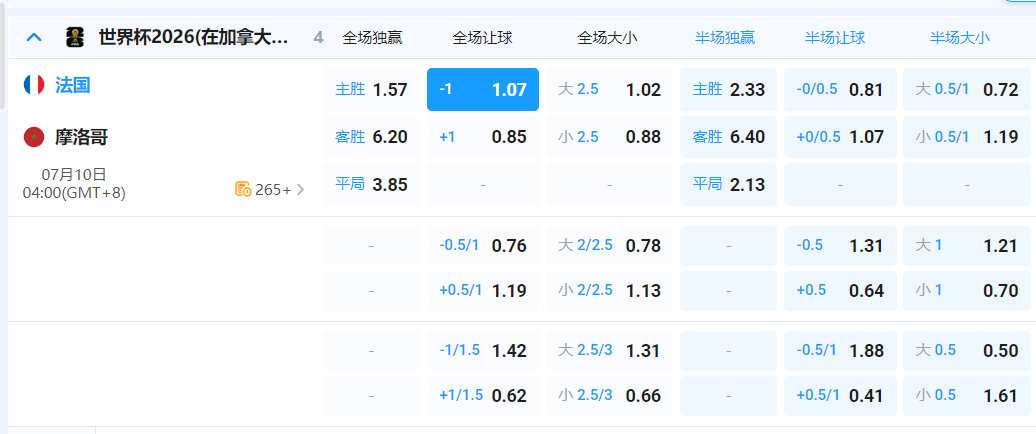Select 大 0.5/1 at odds 0.72

click(967, 89)
